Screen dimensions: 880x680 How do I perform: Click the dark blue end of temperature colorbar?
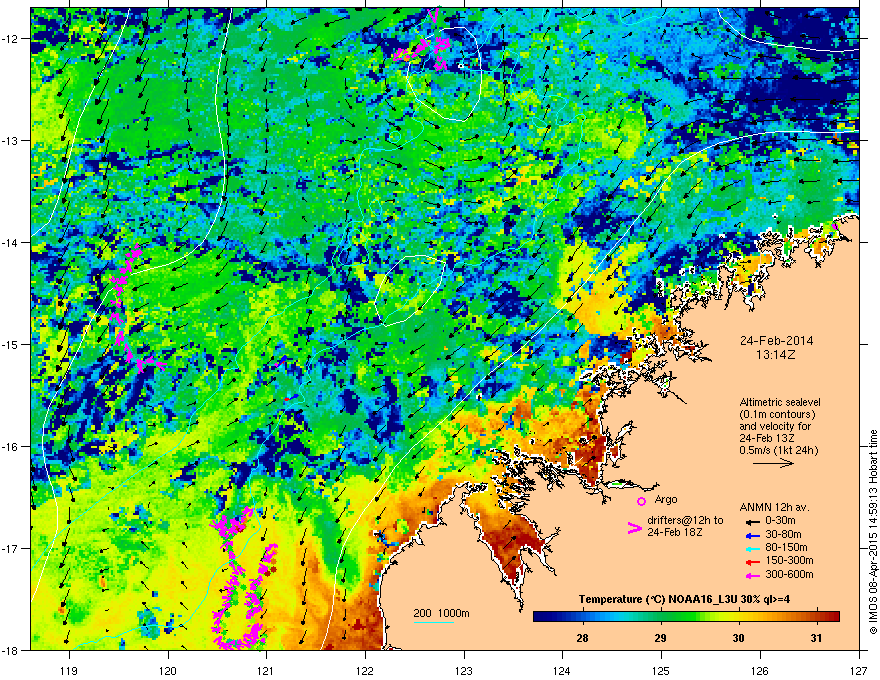538,617
